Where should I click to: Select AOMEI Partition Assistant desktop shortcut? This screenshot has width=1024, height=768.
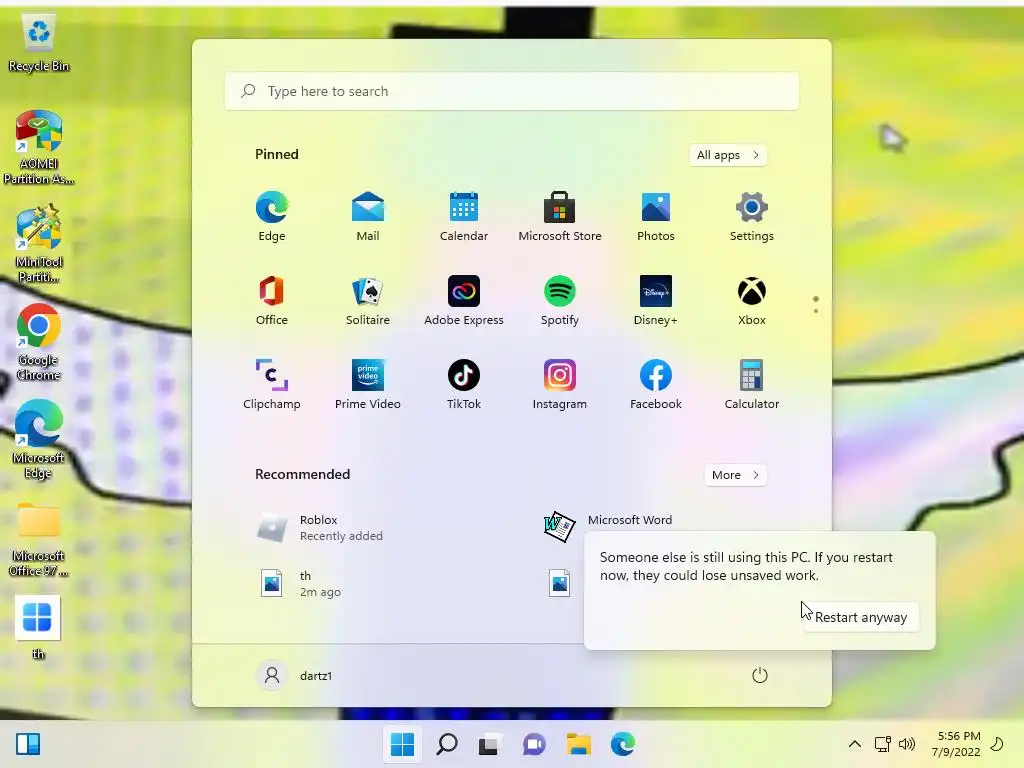[39, 148]
